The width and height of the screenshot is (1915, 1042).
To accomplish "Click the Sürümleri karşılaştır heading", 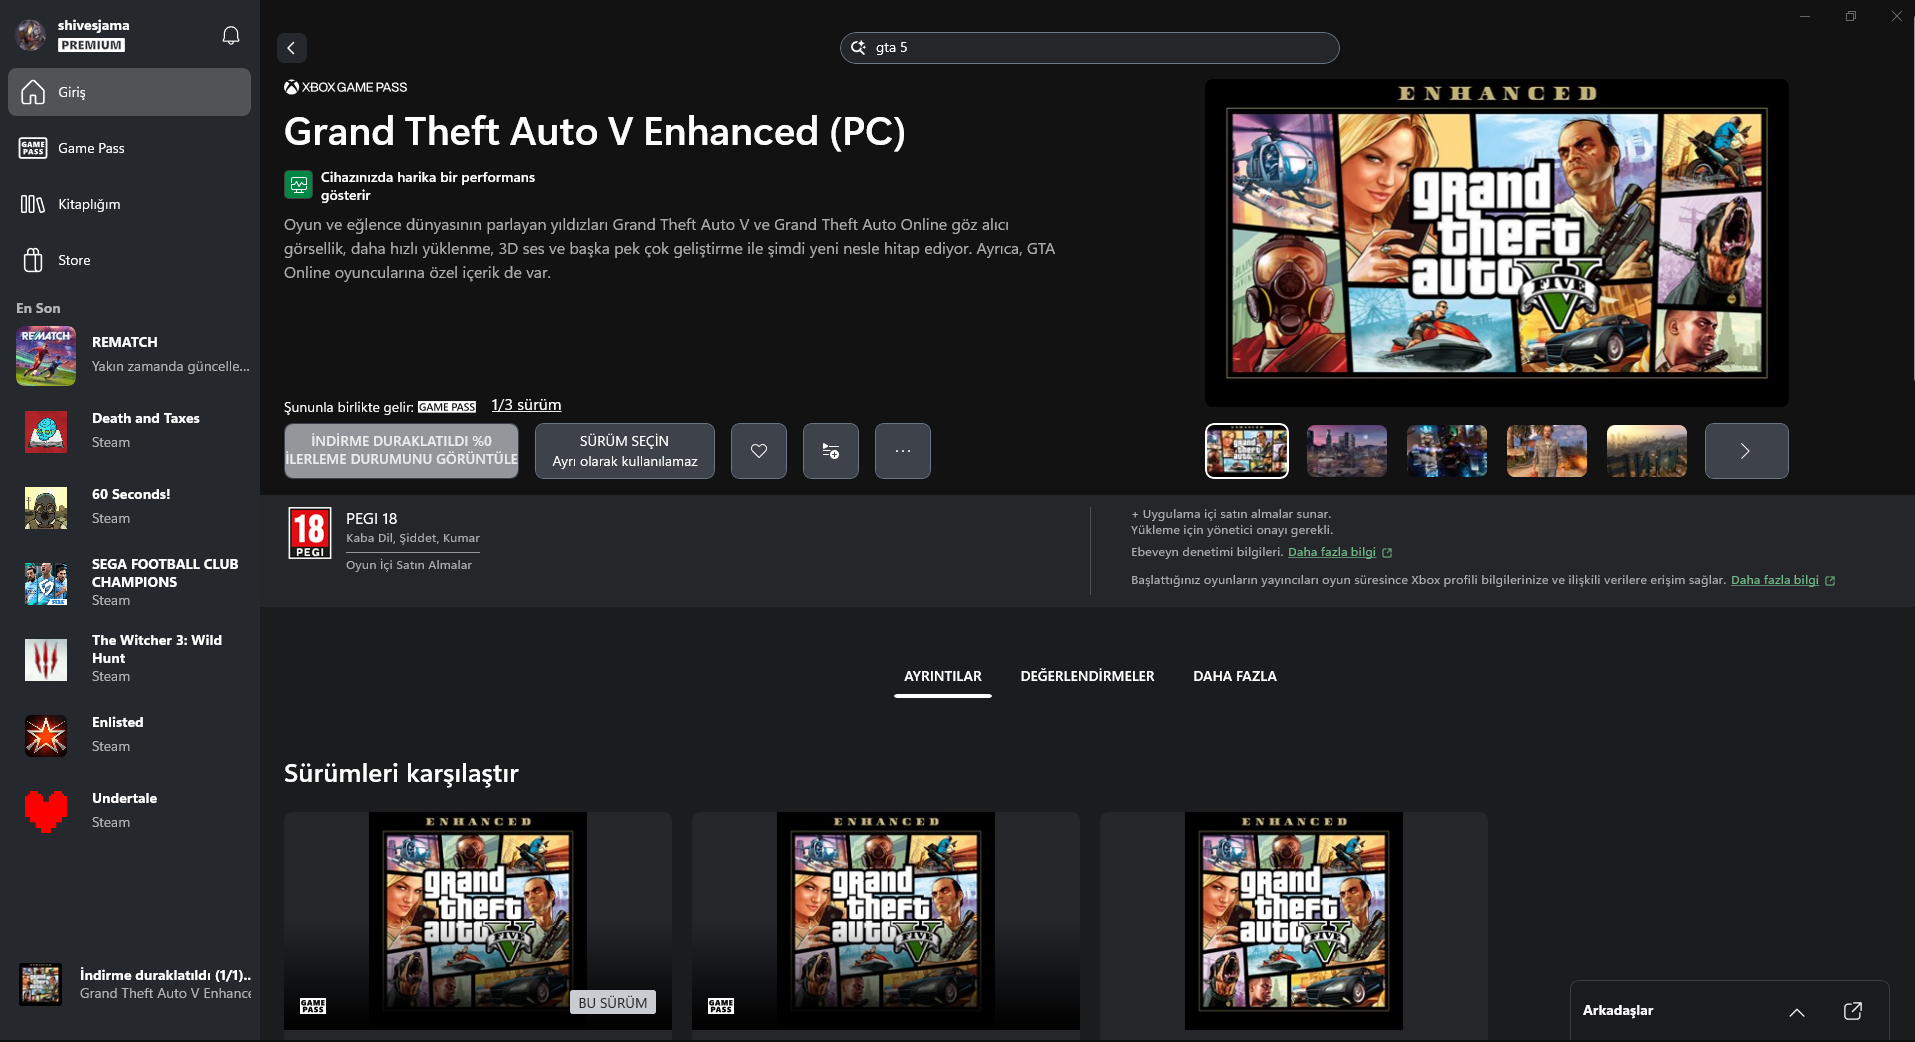I will tap(401, 773).
